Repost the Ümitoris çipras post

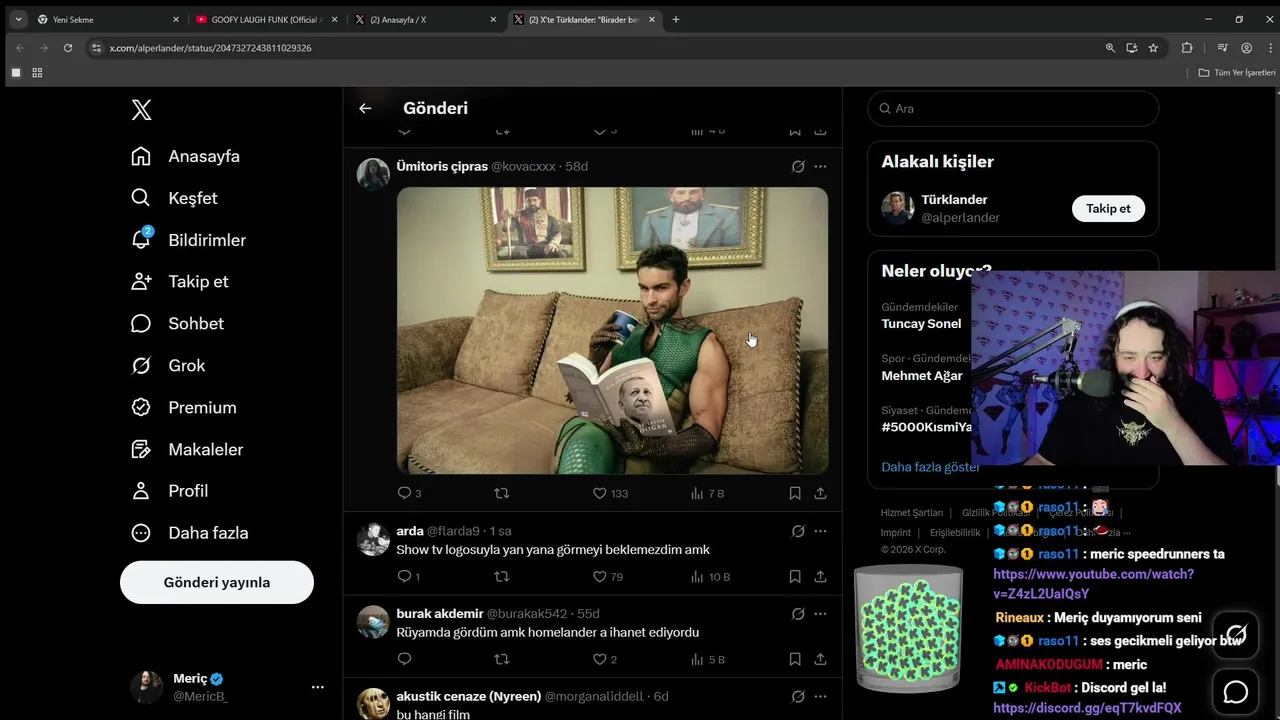click(502, 493)
